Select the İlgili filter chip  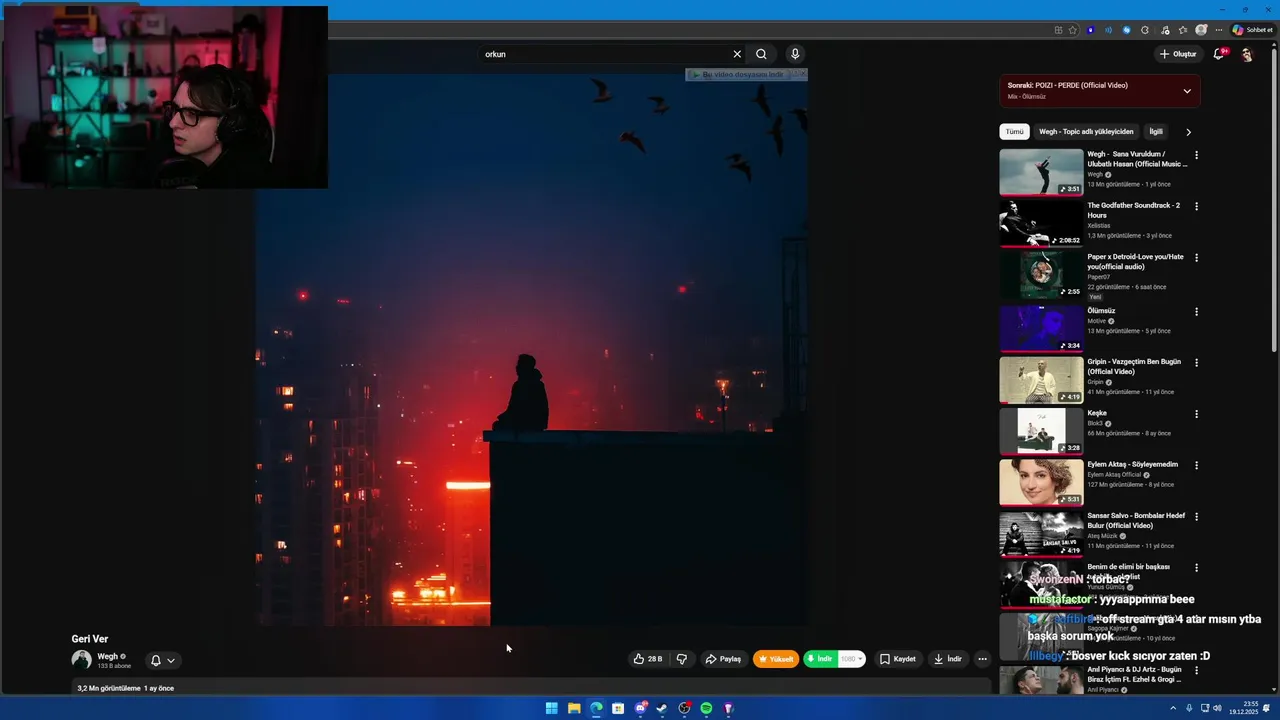[x=1156, y=132]
